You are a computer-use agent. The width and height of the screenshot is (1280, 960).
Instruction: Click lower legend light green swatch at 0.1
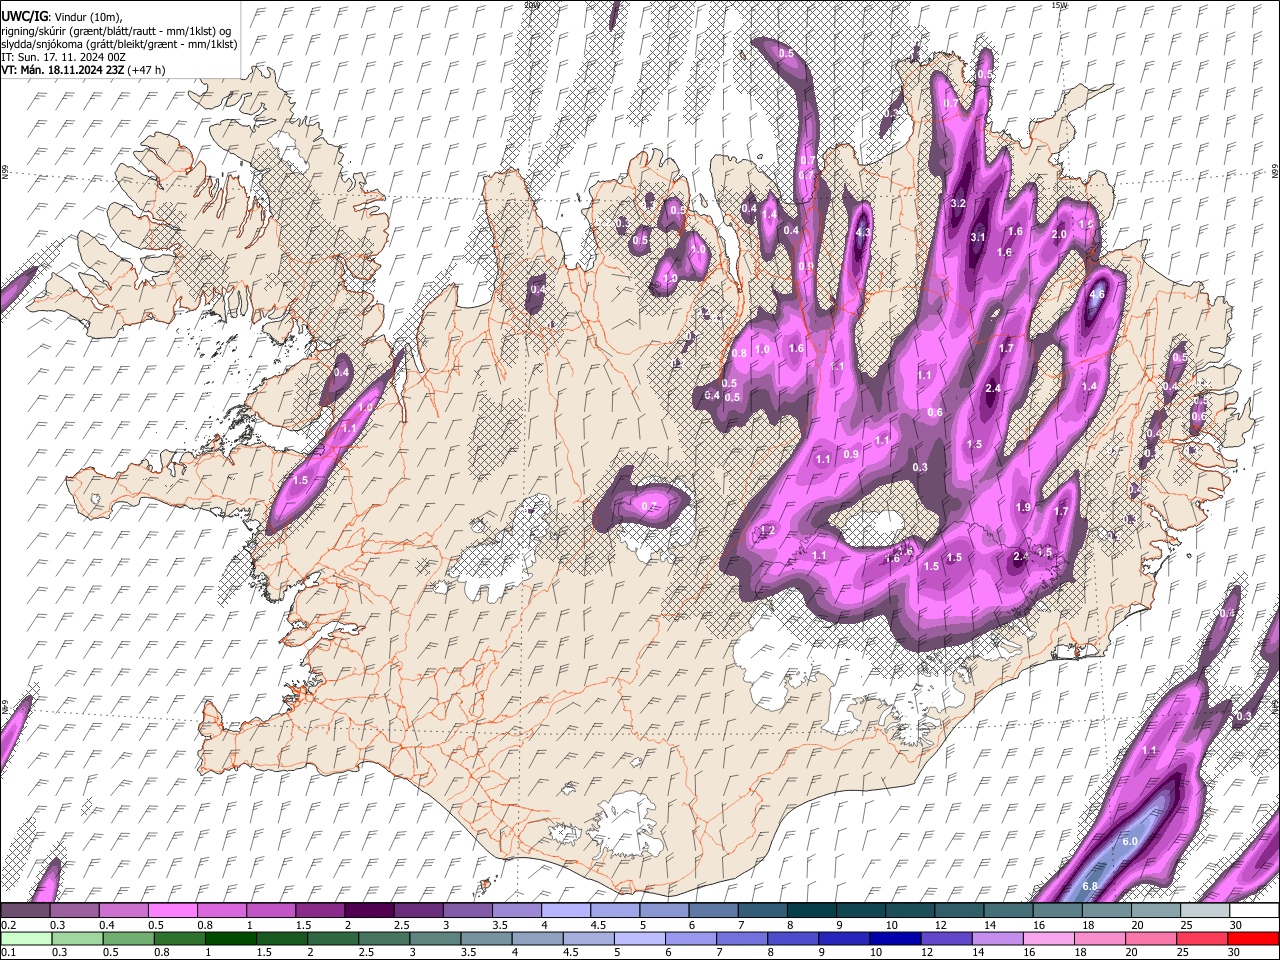tap(25, 938)
